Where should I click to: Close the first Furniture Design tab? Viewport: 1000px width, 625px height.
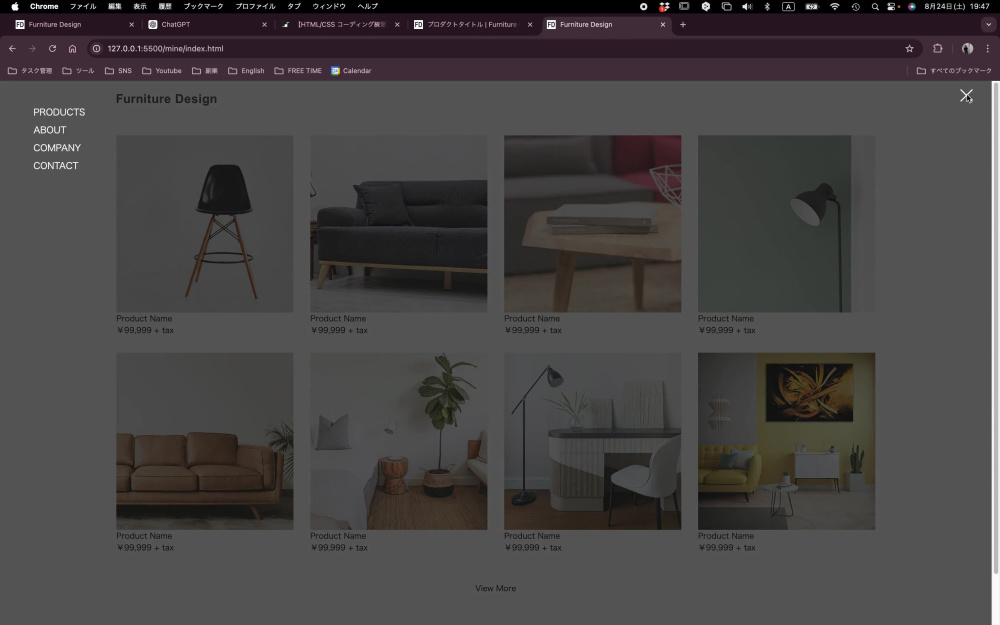tap(131, 24)
